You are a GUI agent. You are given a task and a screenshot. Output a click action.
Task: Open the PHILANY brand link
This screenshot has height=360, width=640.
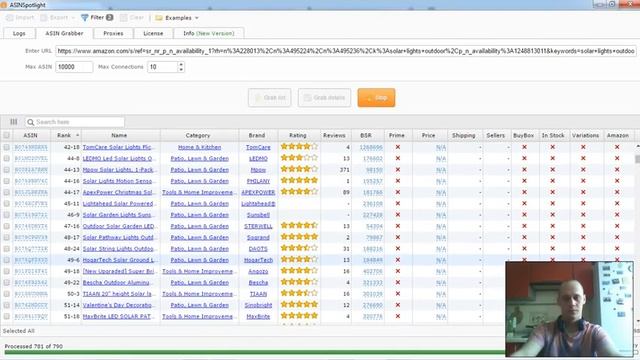pos(258,181)
